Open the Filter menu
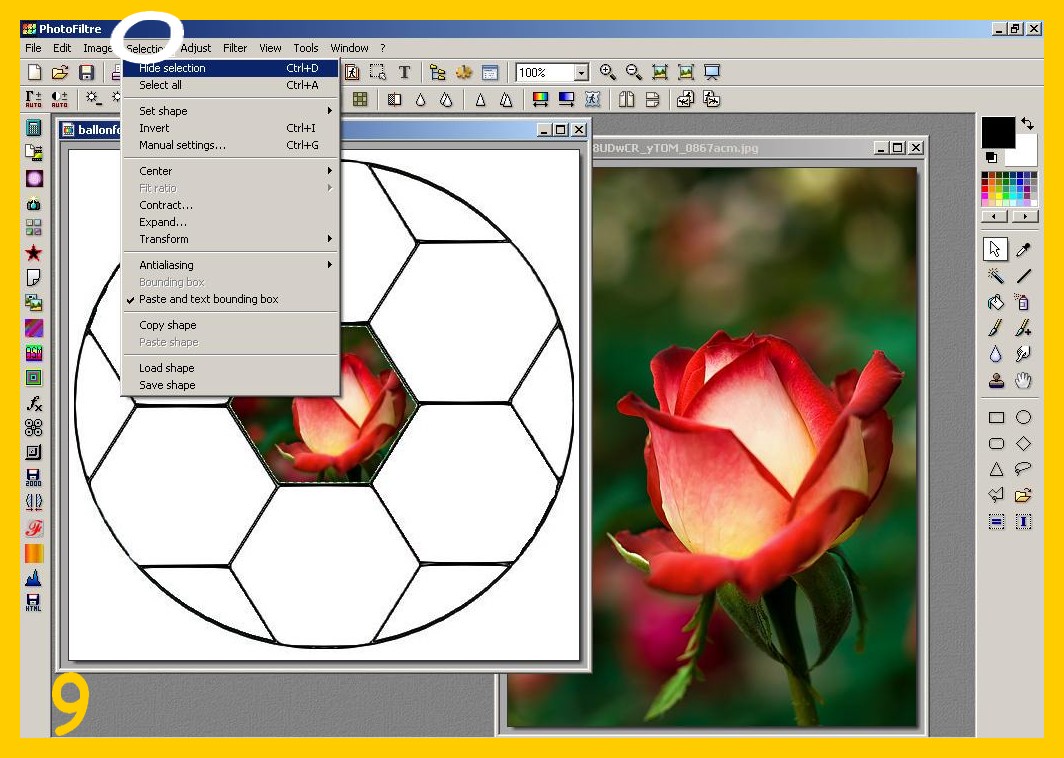 coord(235,48)
